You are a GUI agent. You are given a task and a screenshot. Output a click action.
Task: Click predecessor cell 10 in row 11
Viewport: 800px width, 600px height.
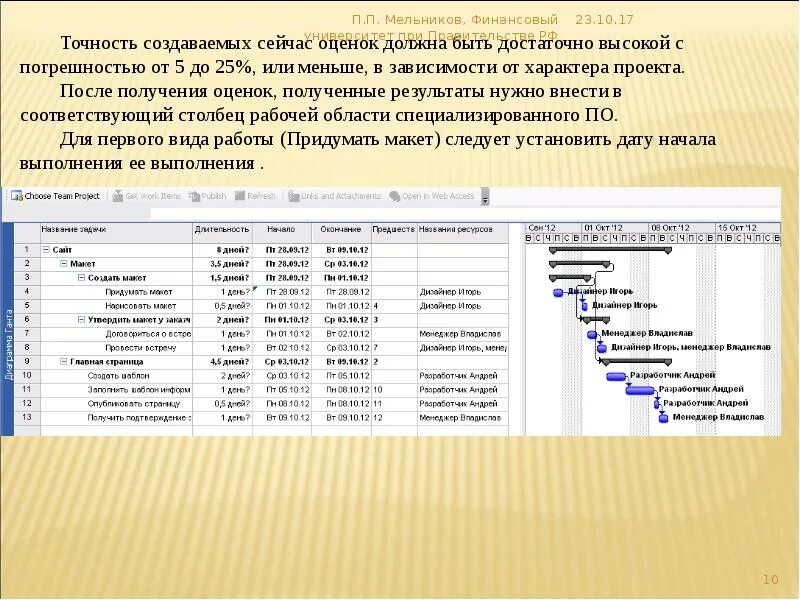click(394, 390)
